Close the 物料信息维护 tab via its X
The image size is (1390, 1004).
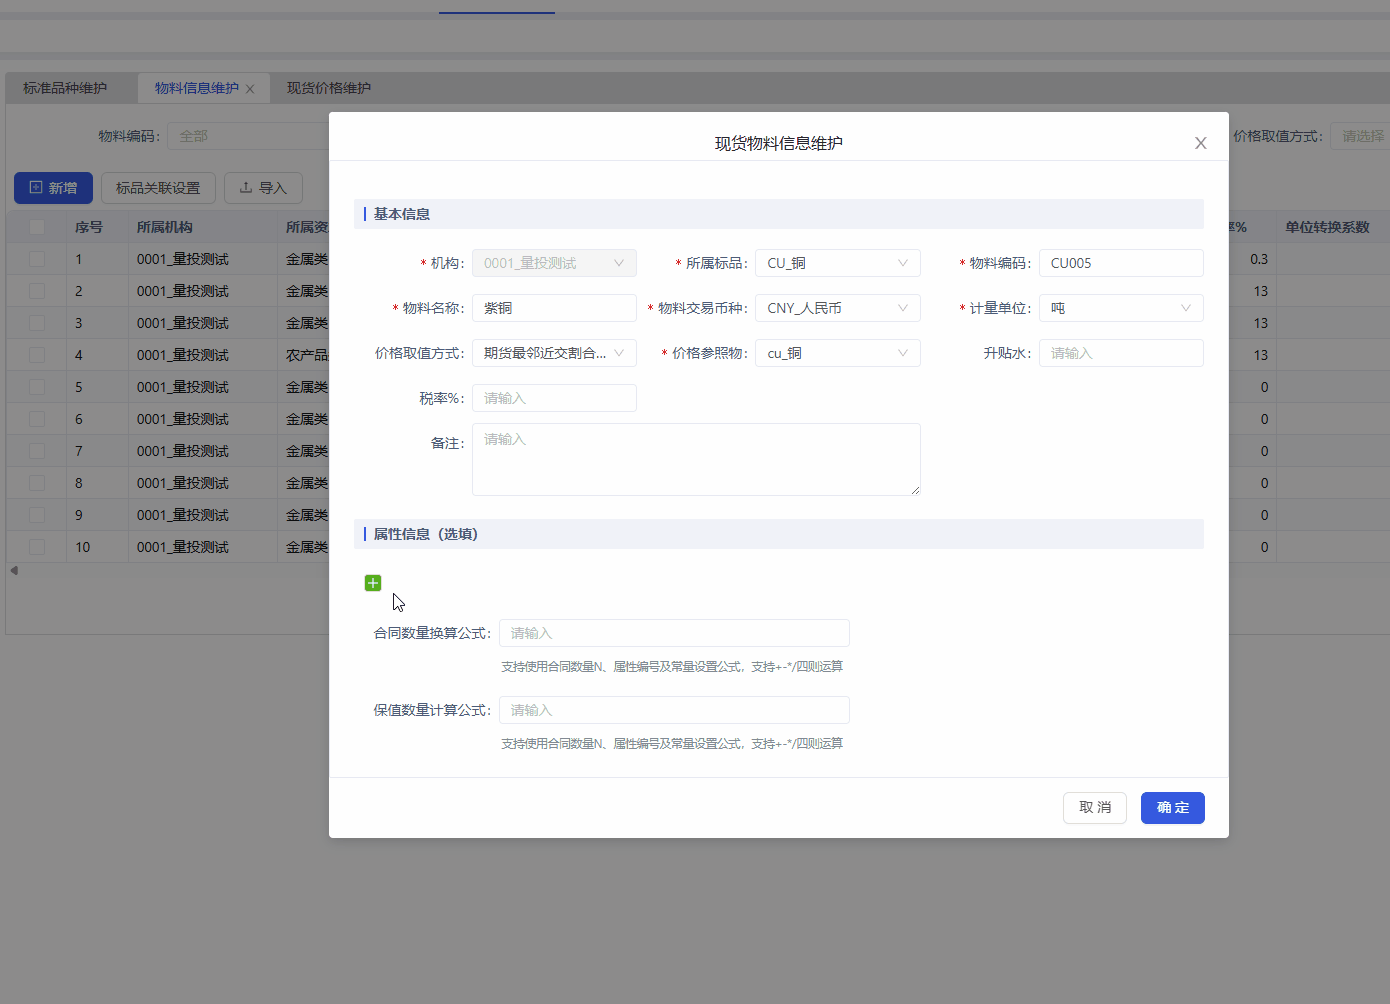click(x=250, y=89)
